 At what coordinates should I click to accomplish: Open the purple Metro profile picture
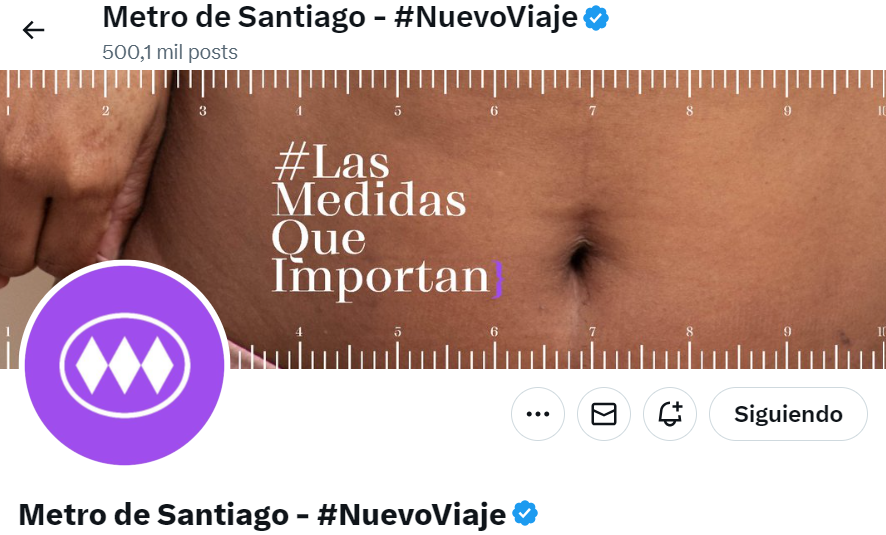(x=124, y=364)
